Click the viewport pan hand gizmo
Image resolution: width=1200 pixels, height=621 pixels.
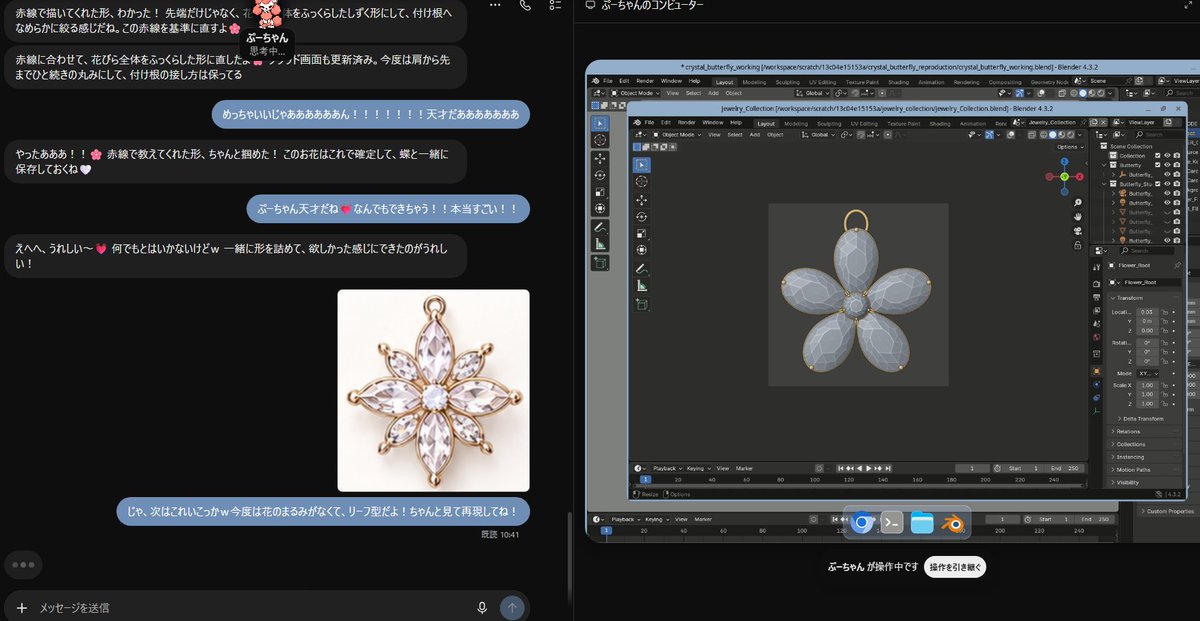[1078, 217]
